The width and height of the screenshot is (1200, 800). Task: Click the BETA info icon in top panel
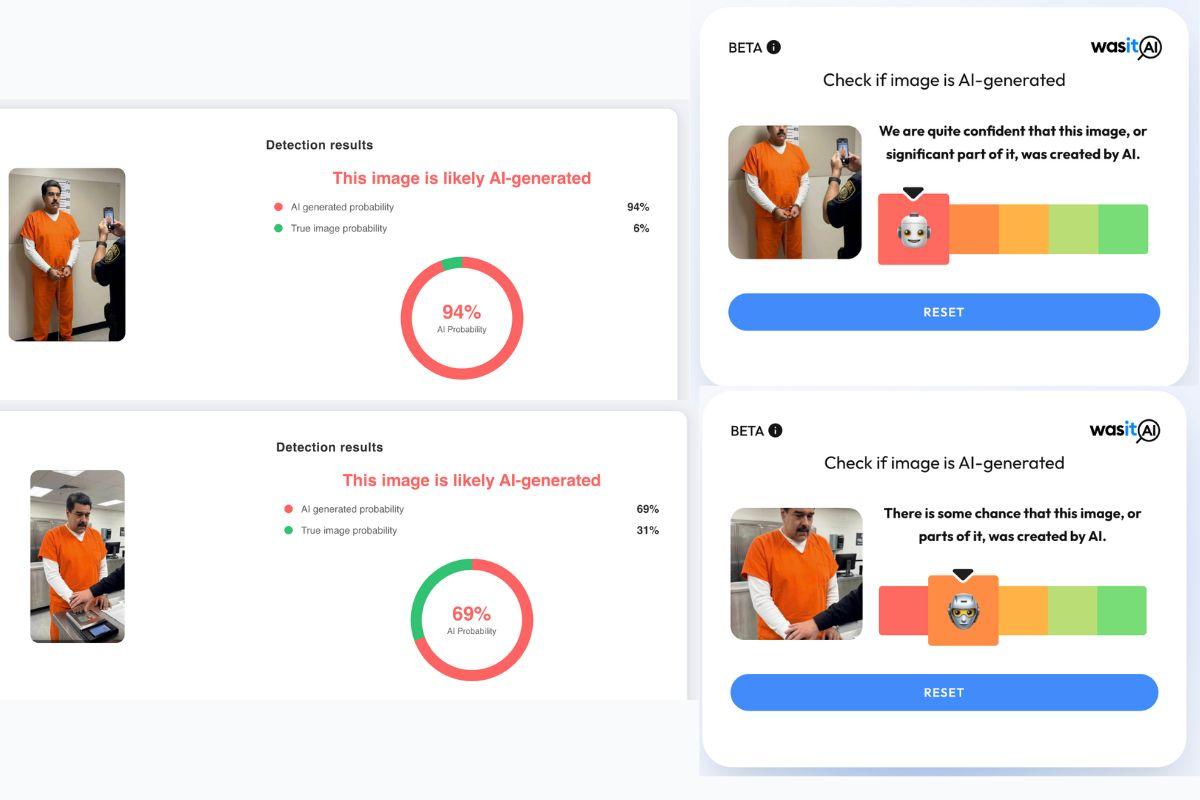[x=773, y=47]
